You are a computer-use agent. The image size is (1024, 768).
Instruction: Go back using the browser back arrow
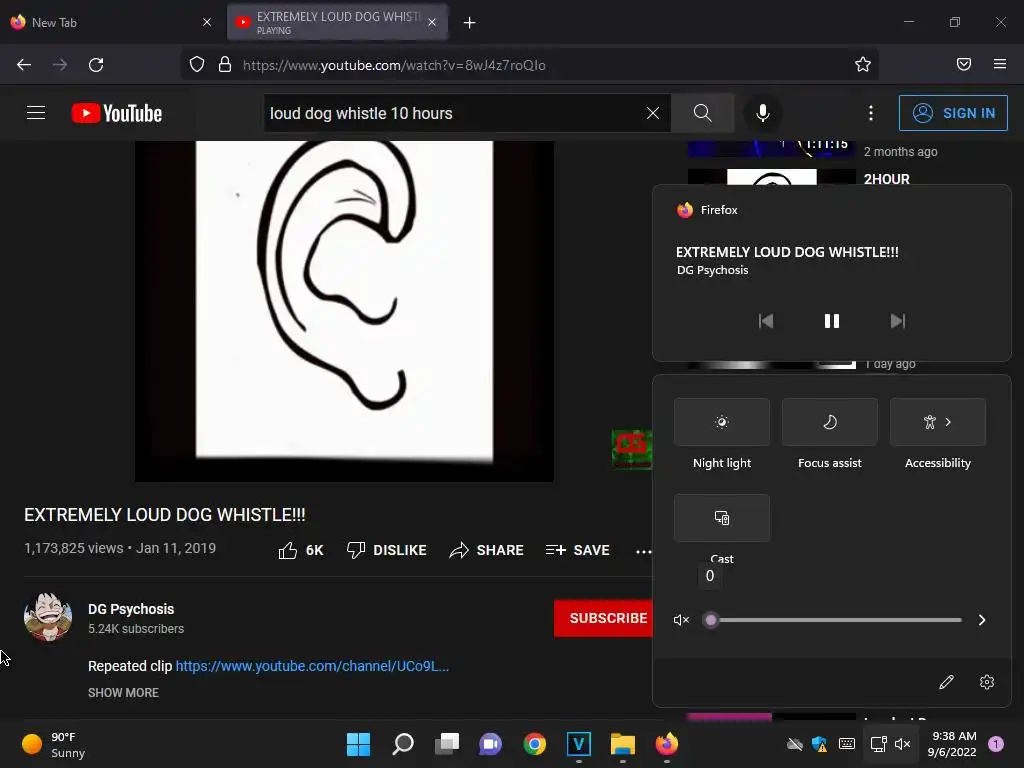24,65
